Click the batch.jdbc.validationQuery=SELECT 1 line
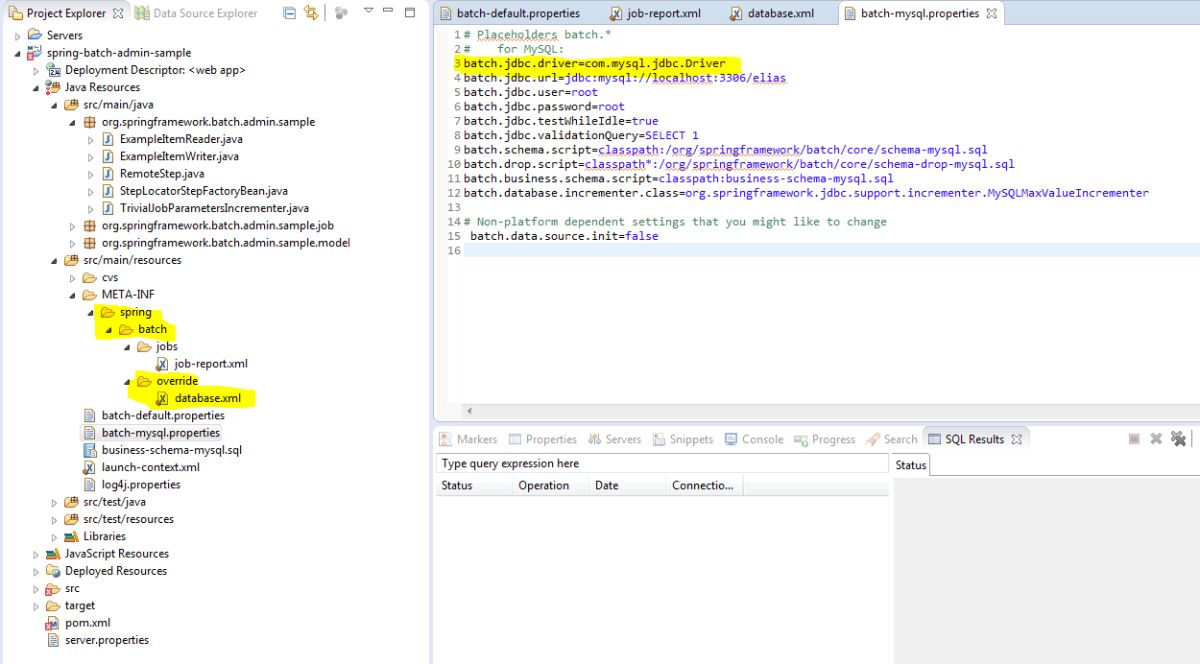Screen dimensions: 1200x664 pos(581,136)
